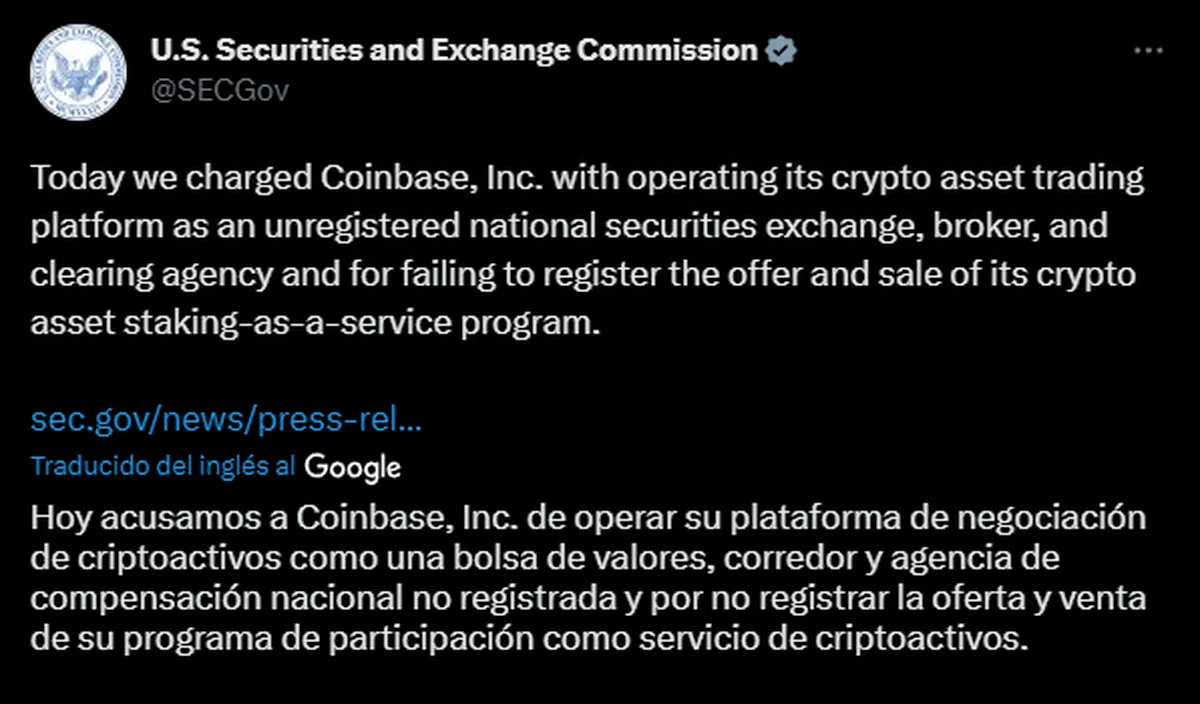Click the @SECGov handle
The width and height of the screenshot is (1200, 704).
pos(219,91)
